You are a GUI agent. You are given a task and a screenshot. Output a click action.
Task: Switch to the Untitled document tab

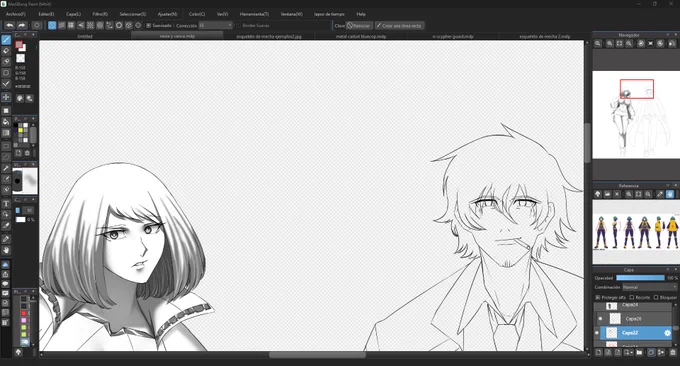pos(85,36)
